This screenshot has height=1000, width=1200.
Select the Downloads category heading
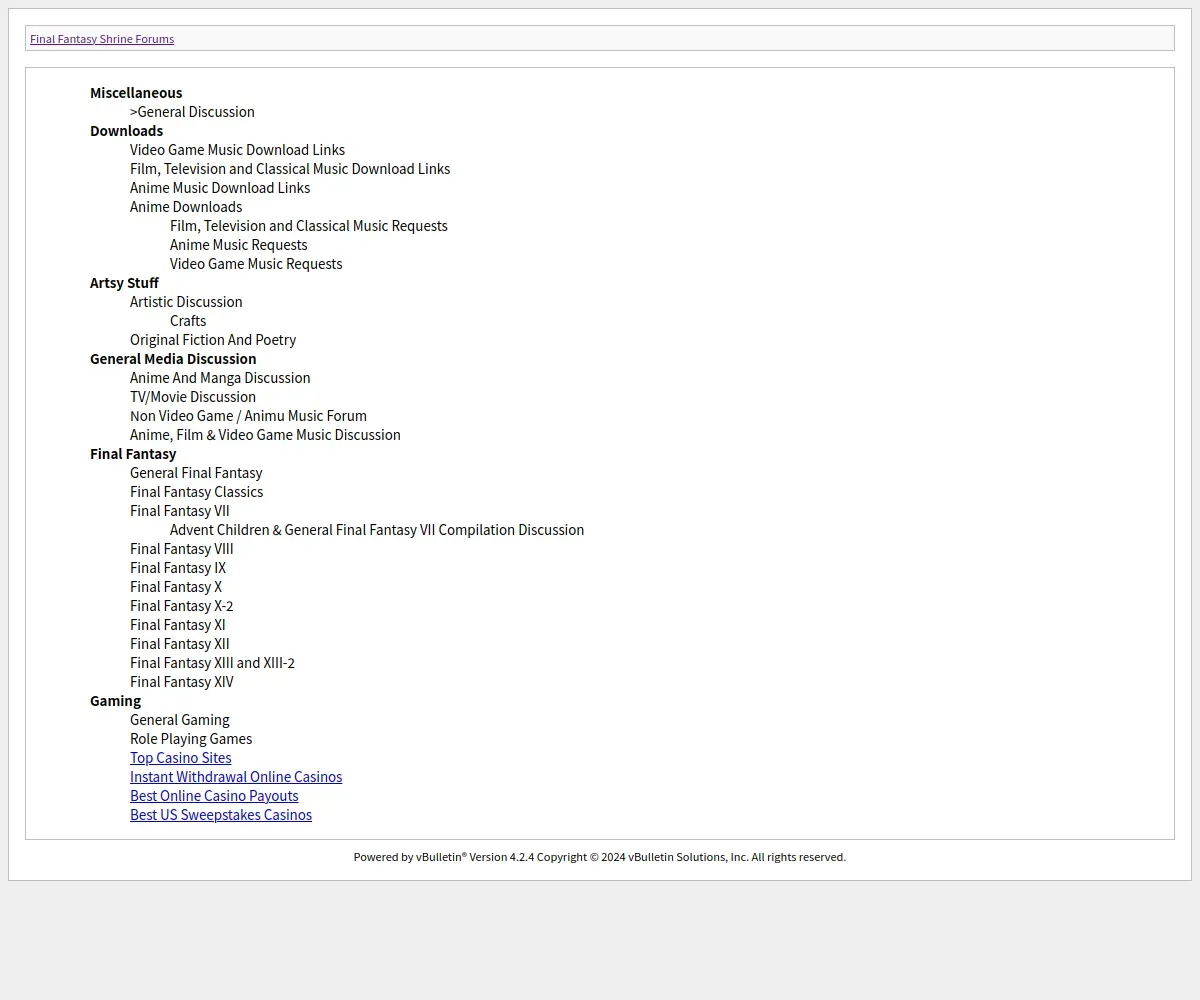pyautogui.click(x=126, y=131)
